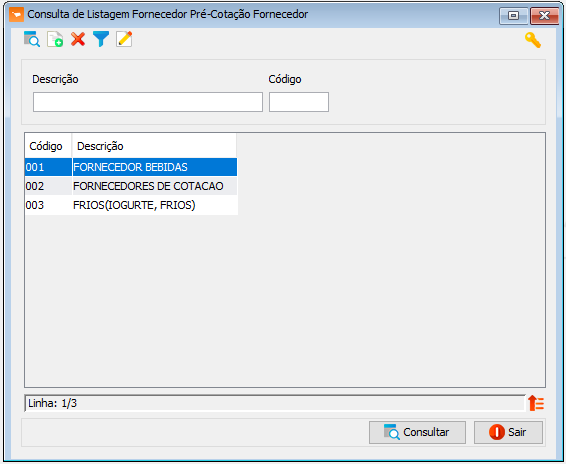Click the Sair exit button

point(508,432)
